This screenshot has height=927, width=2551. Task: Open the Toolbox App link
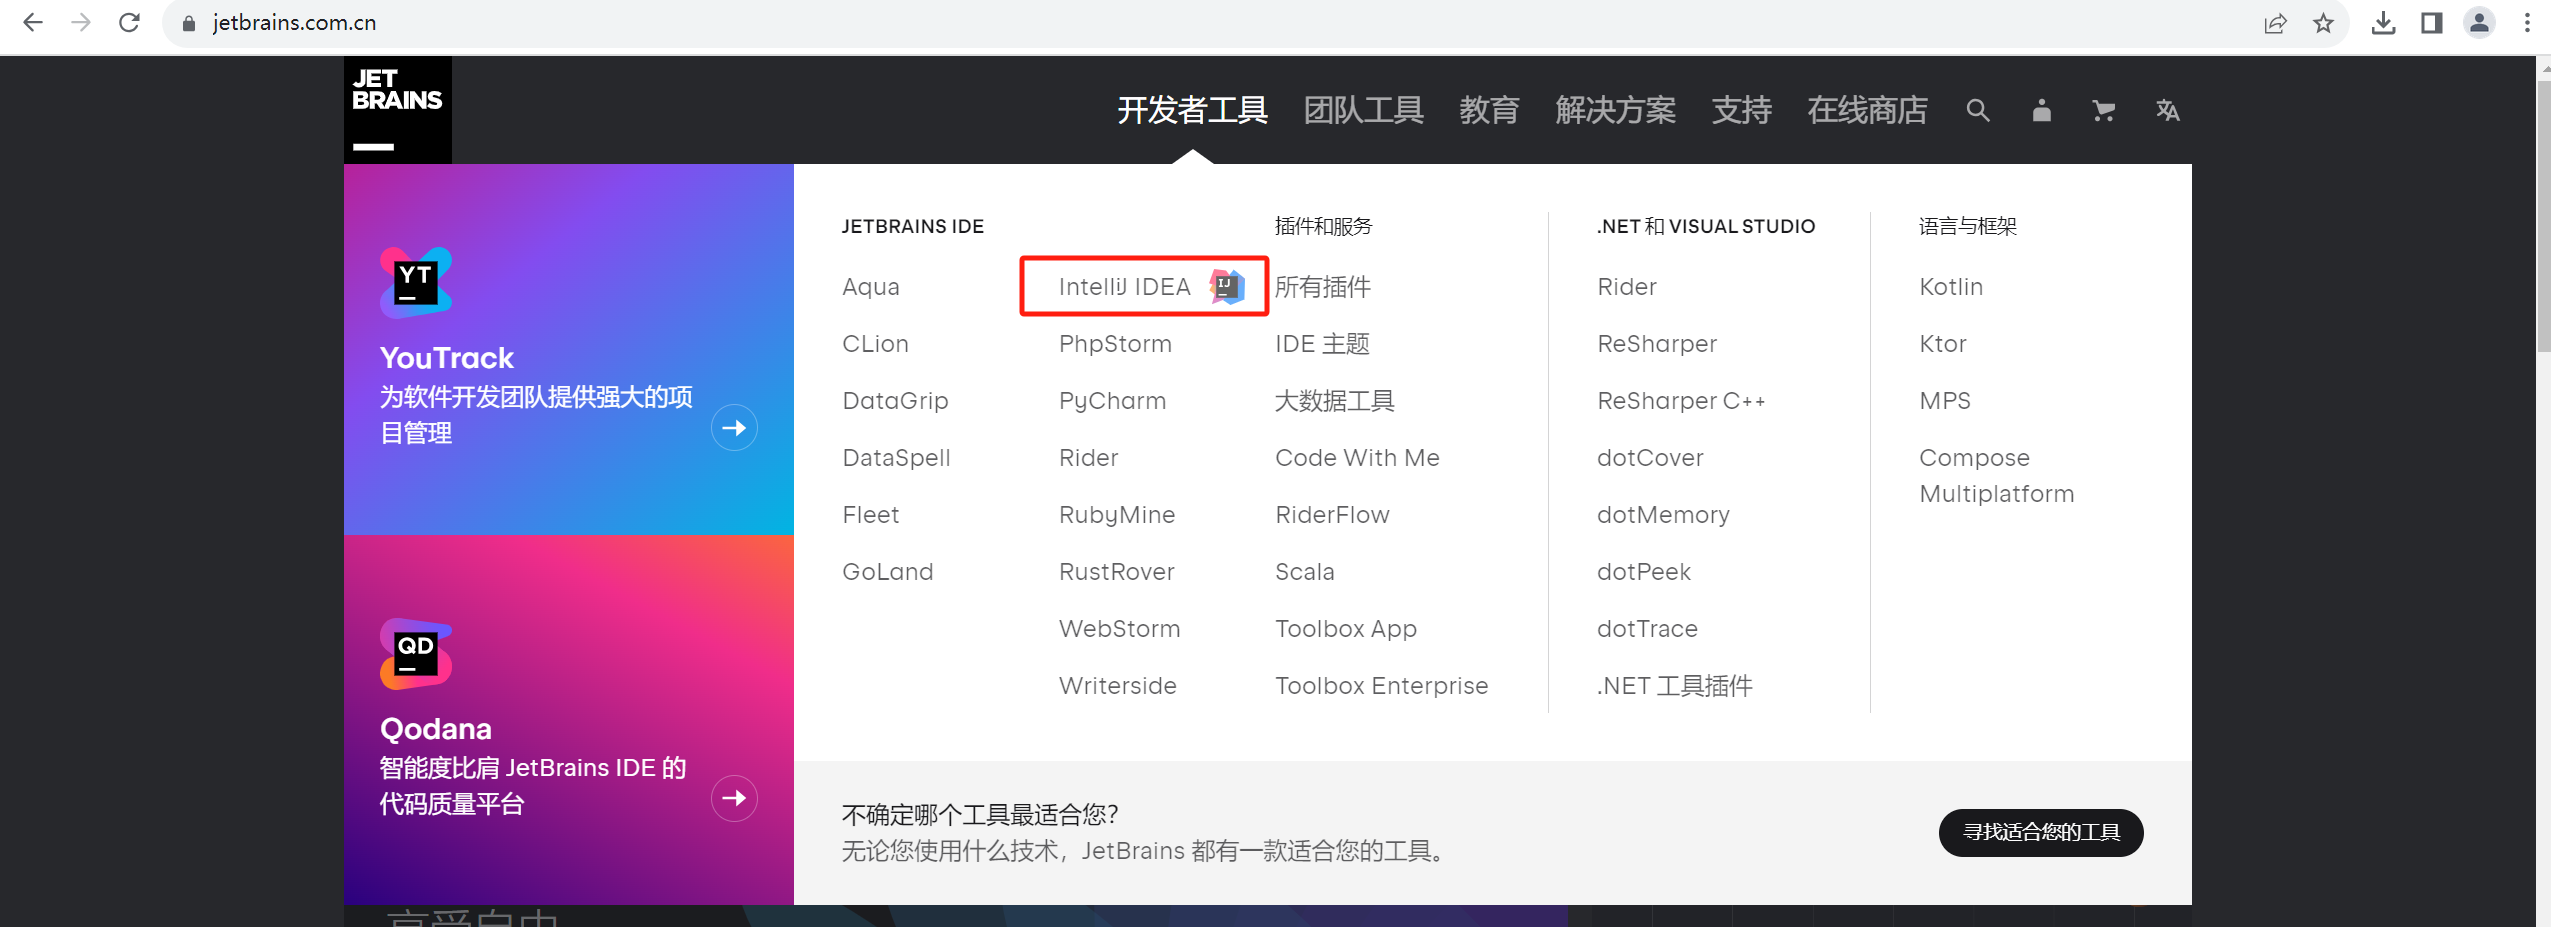pos(1345,629)
